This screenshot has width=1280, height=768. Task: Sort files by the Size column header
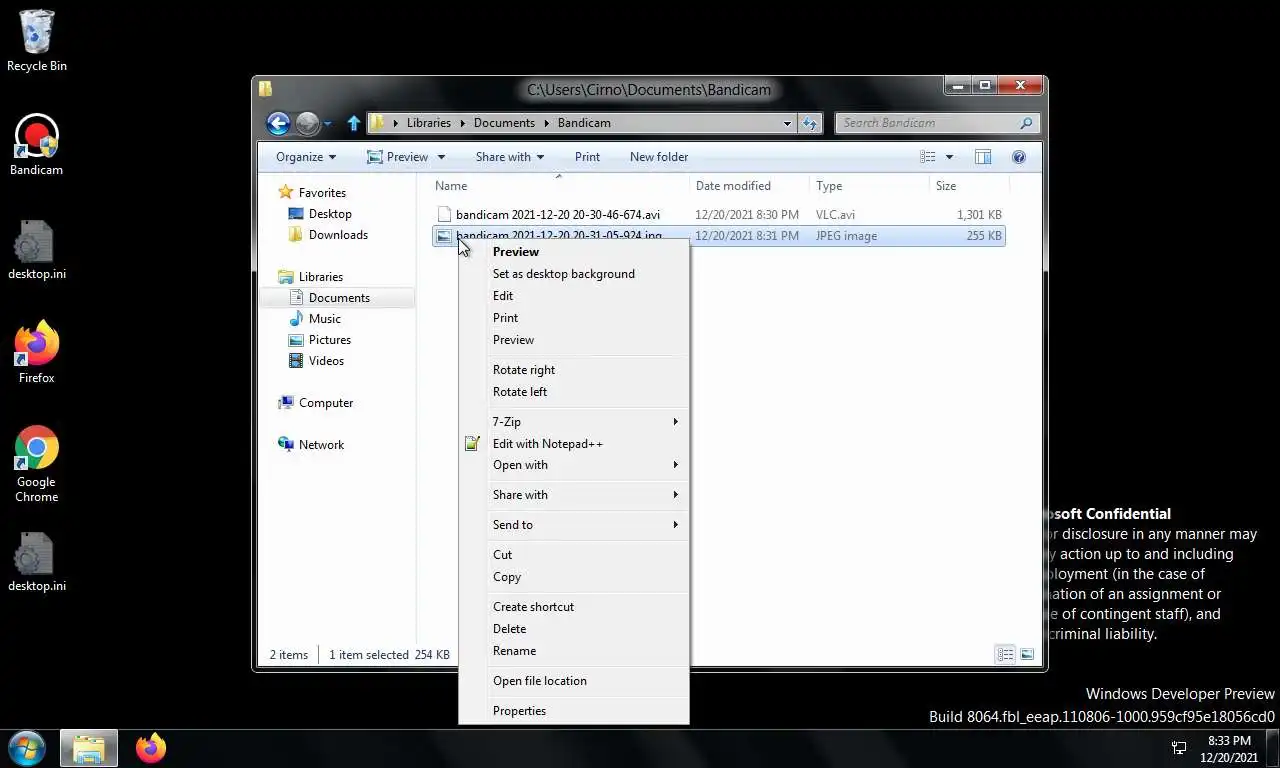pyautogui.click(x=968, y=186)
